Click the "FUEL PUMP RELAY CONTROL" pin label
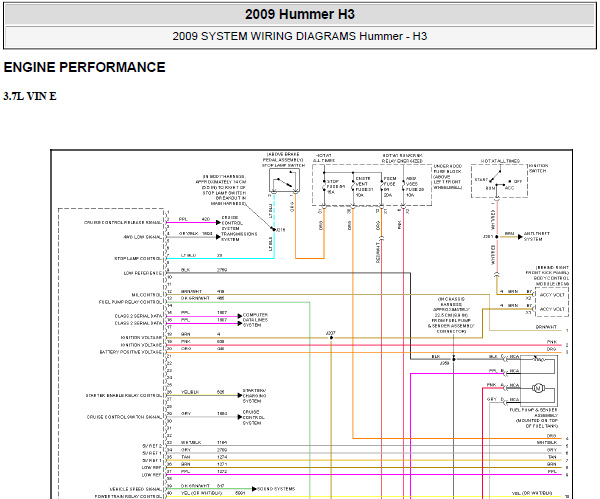Screen dimensions: 600x499 click(x=130, y=302)
